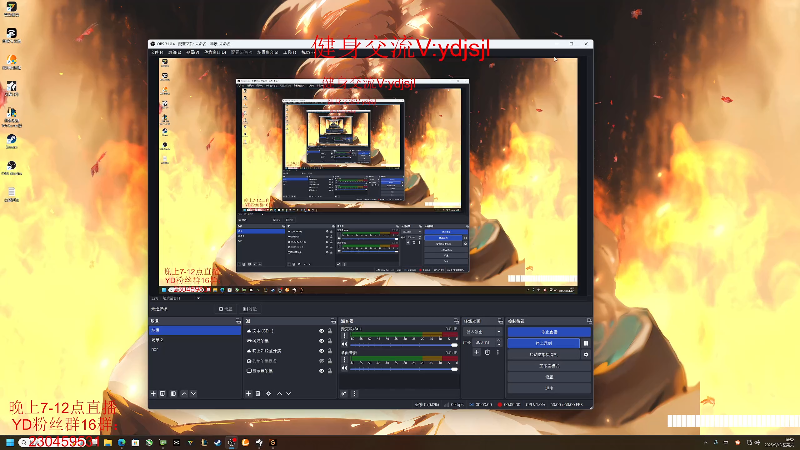The image size is (800, 450).
Task: Adjust volume slider of upper mixer channel
Action: tap(403, 345)
